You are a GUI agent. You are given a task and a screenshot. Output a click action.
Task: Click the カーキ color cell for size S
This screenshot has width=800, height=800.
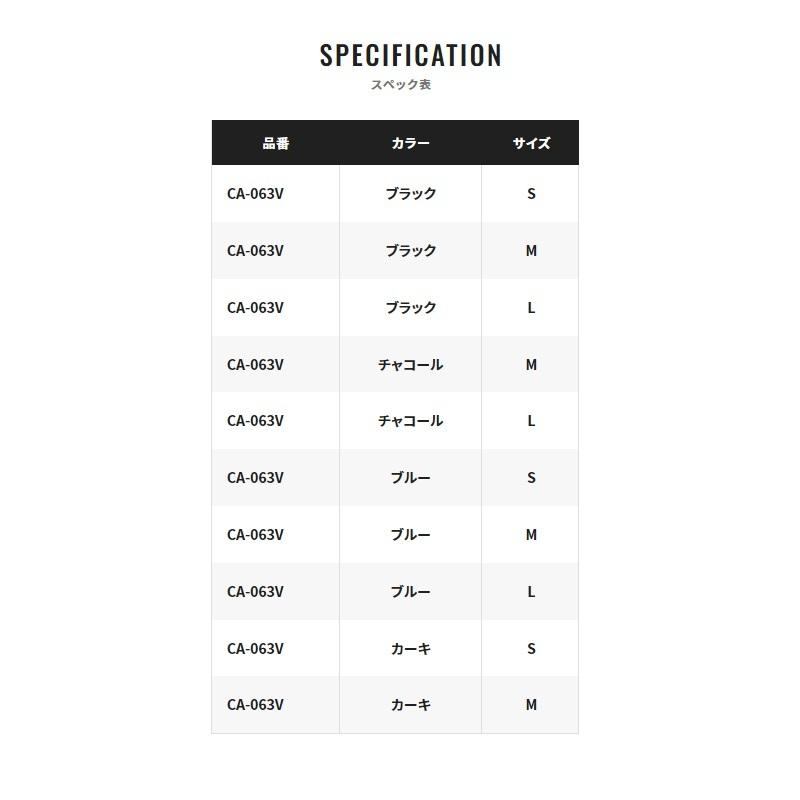click(x=410, y=649)
